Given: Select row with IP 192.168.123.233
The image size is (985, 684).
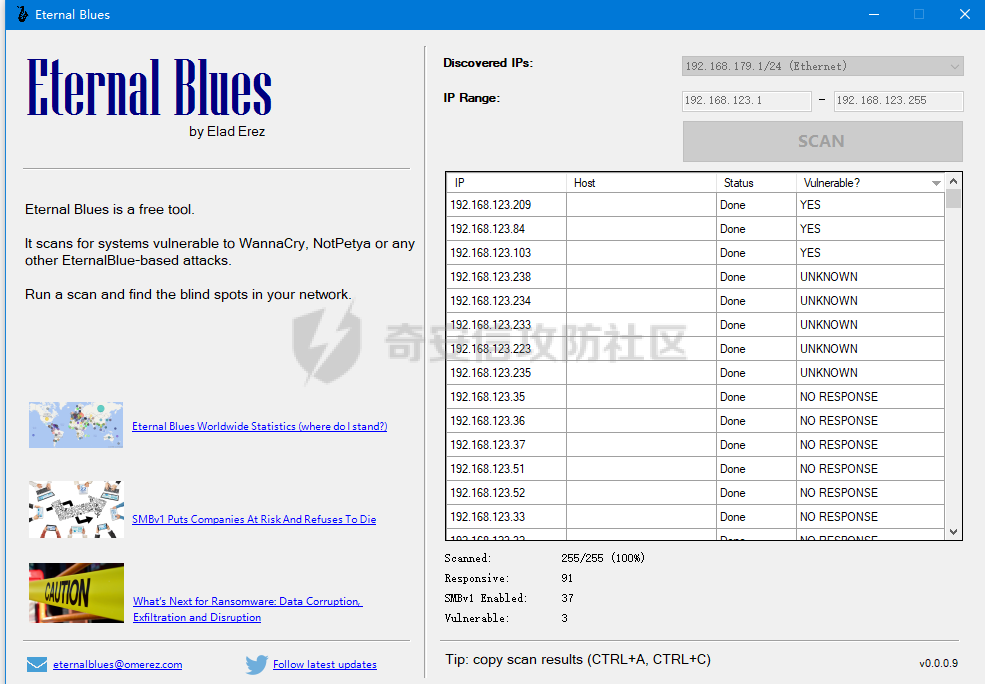Looking at the screenshot, I should 695,325.
